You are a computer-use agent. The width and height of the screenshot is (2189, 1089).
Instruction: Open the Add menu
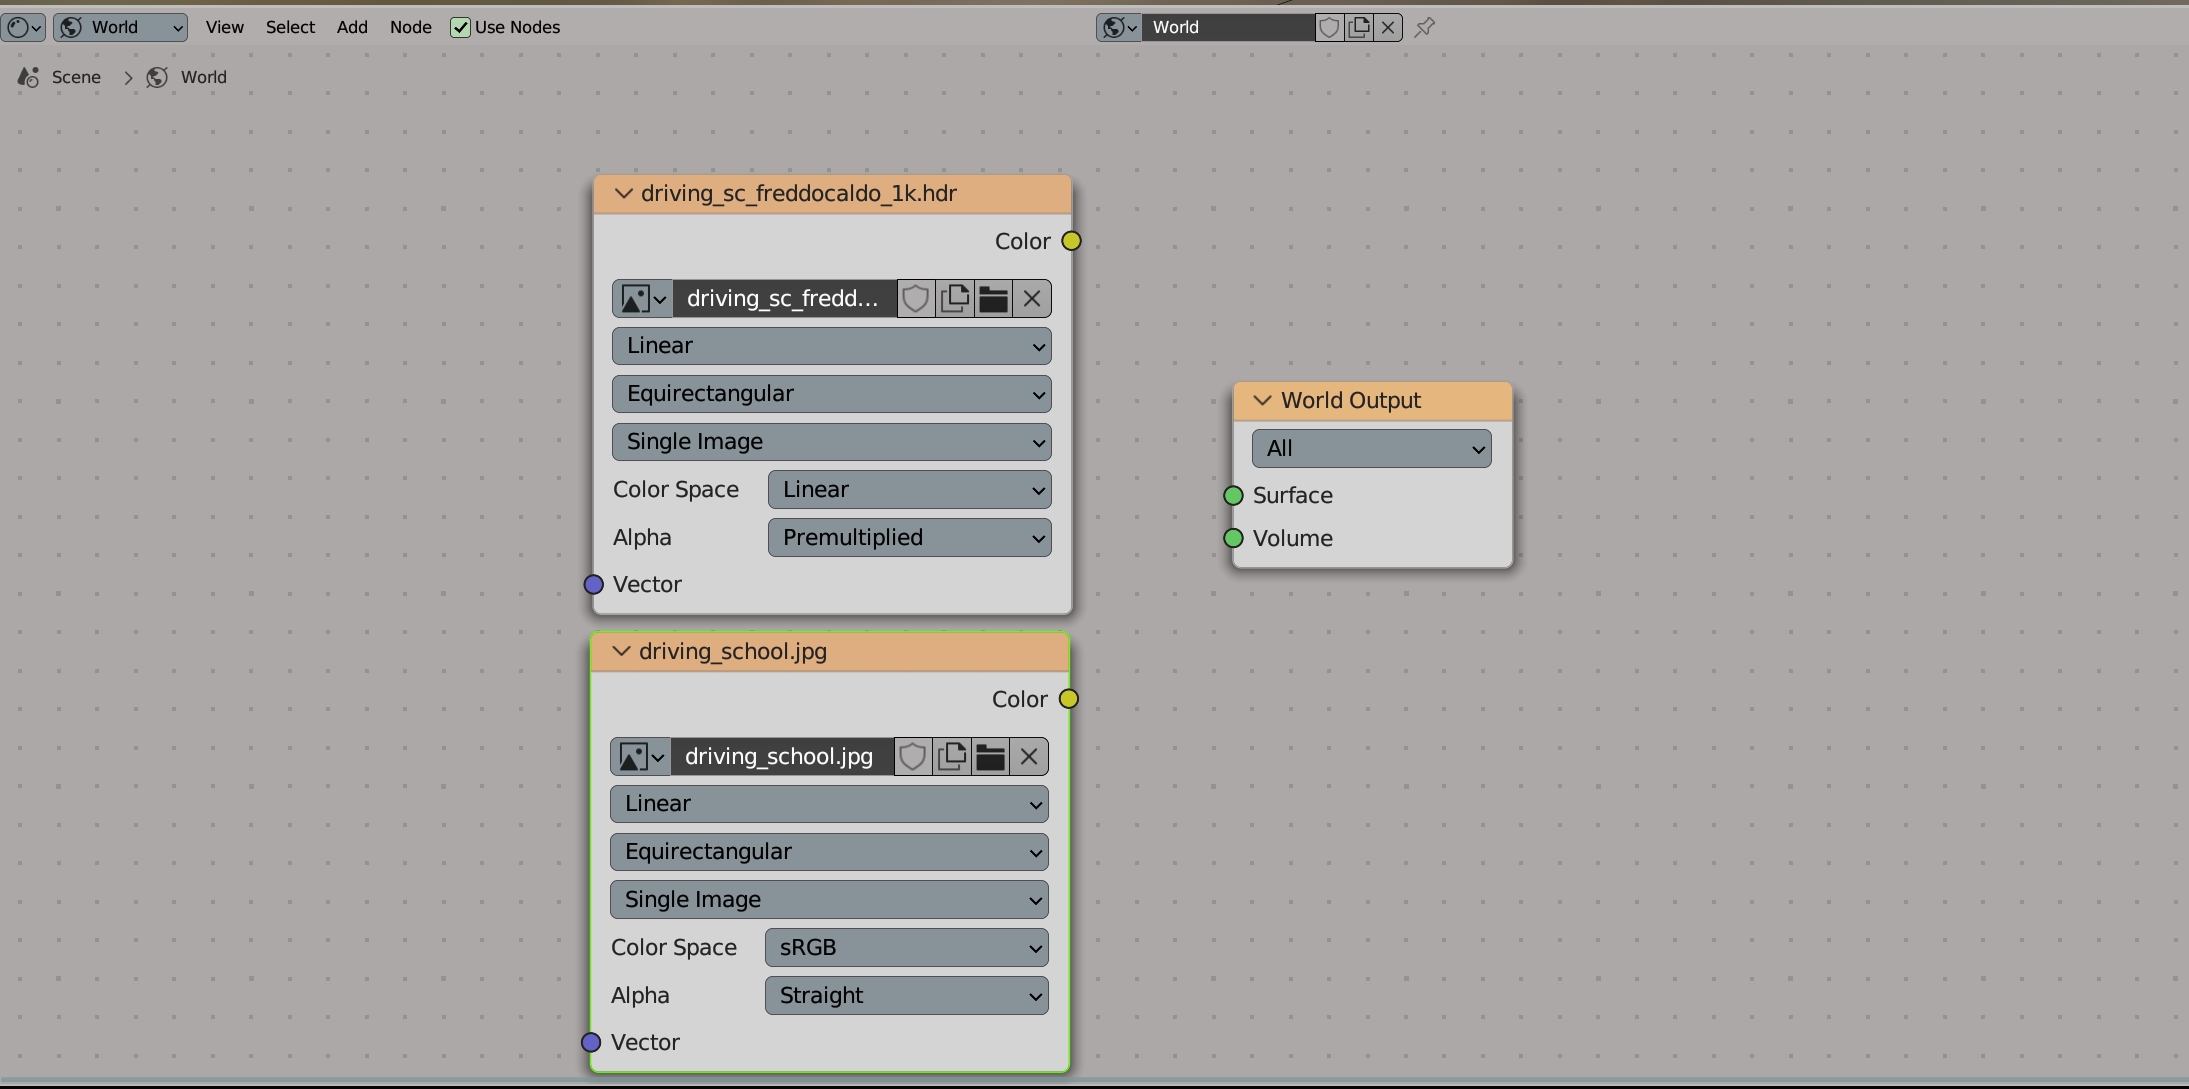[352, 27]
